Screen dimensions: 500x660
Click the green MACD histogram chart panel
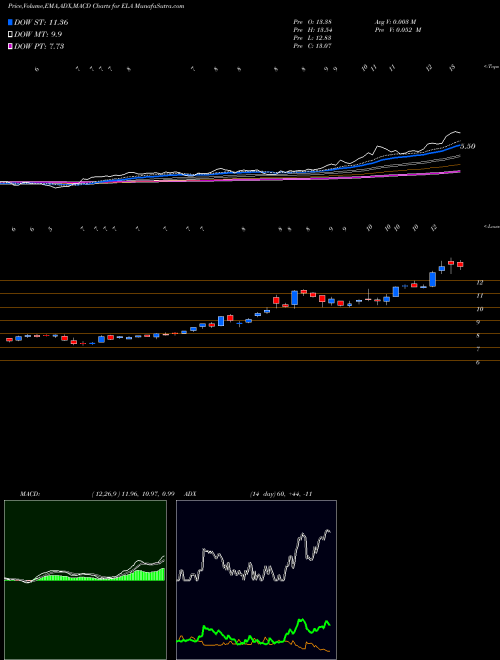(x=85, y=580)
